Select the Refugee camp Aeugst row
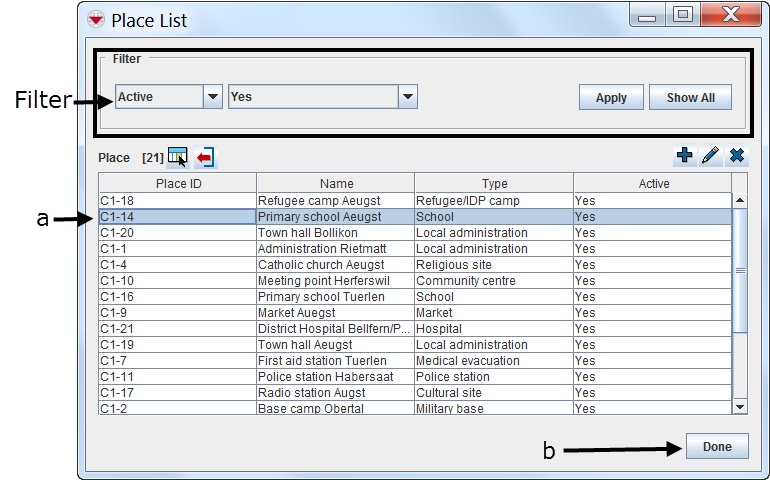The width and height of the screenshot is (770, 480). tap(336, 201)
